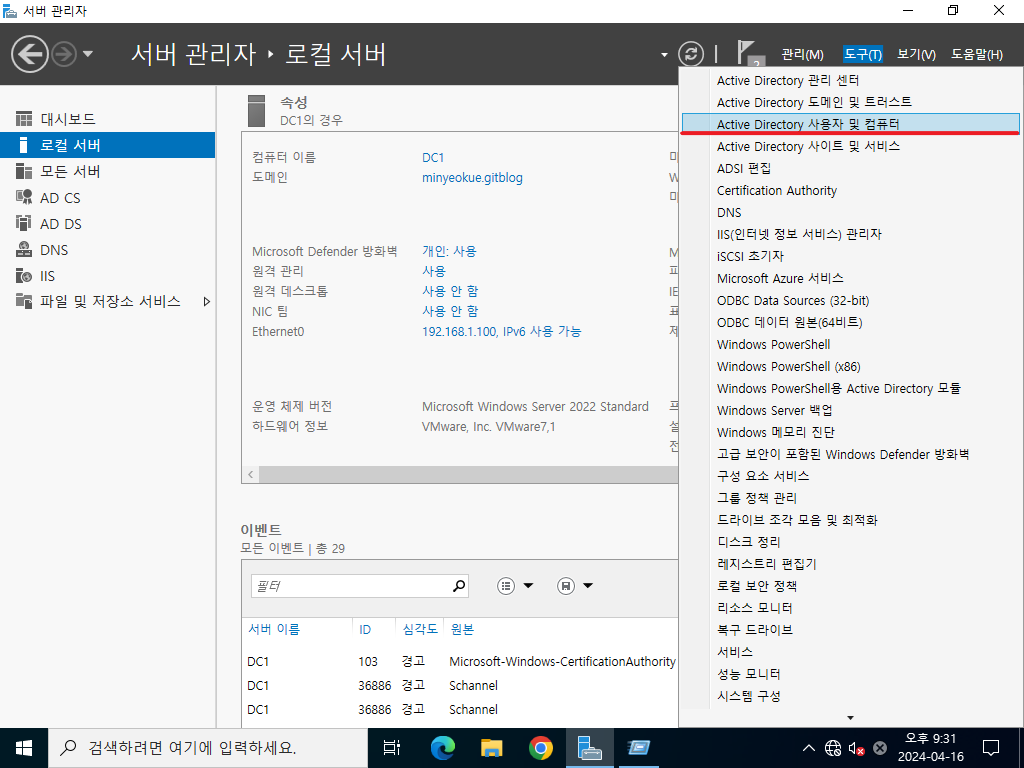Click the forward navigation arrow
The image size is (1024, 768).
click(64, 54)
